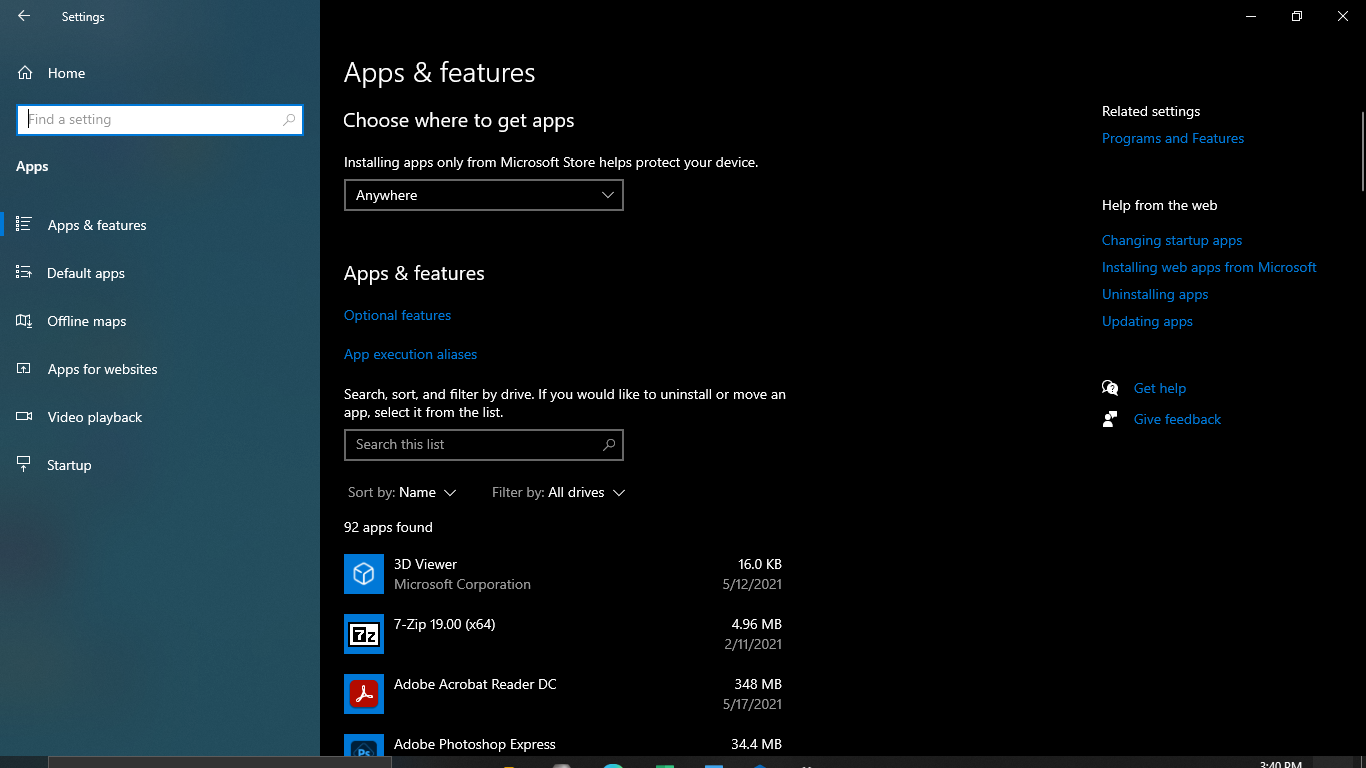This screenshot has height=768, width=1366.
Task: Open Offline maps settings
Action: (160, 321)
